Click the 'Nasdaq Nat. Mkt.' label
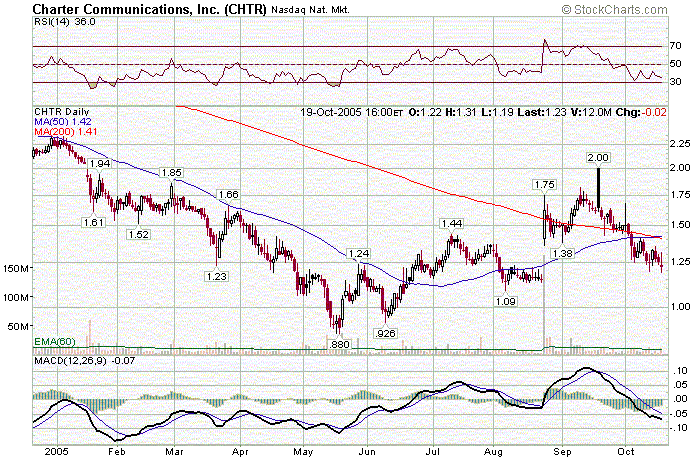The width and height of the screenshot is (700, 462). (x=310, y=10)
